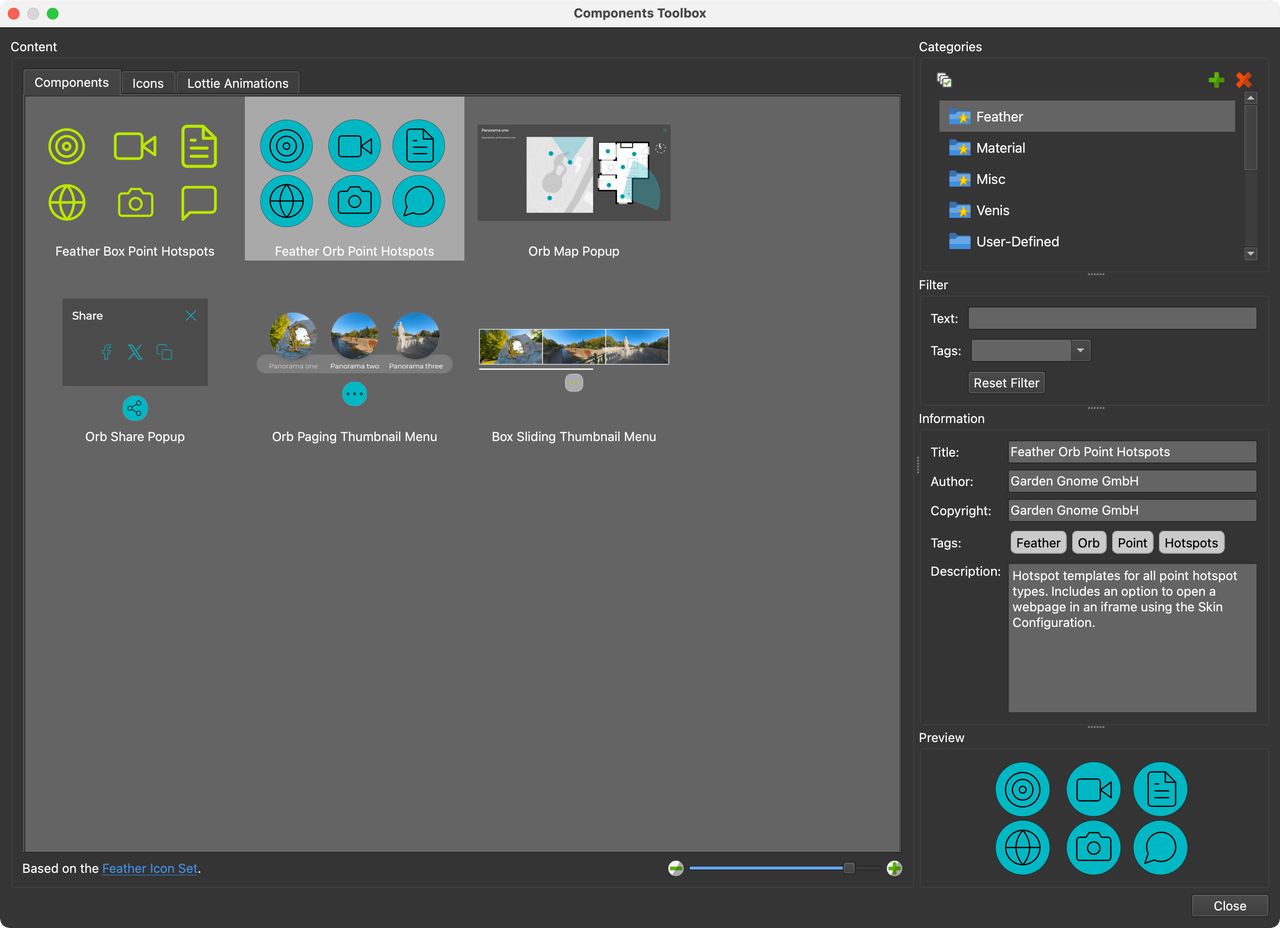The width and height of the screenshot is (1280, 928).
Task: Click in the Text filter field
Action: coord(1112,318)
